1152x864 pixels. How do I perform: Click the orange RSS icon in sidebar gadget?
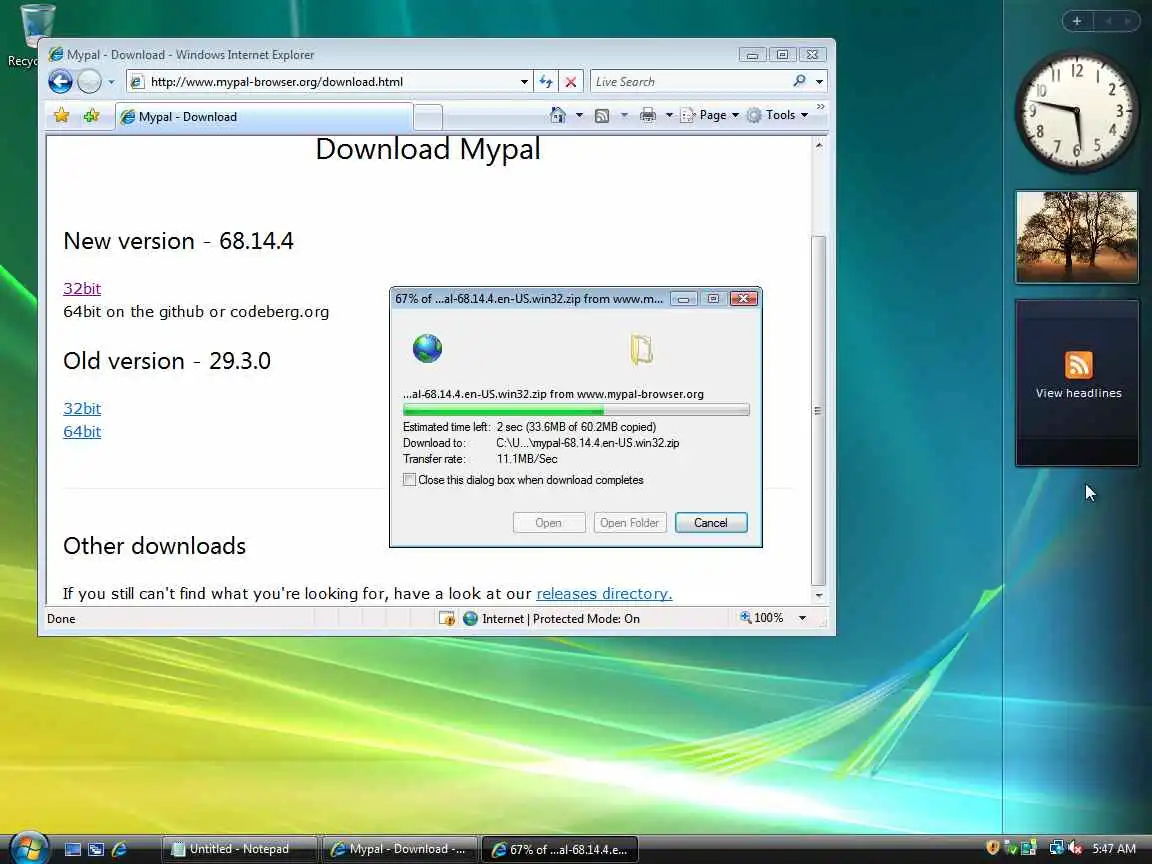pos(1078,365)
